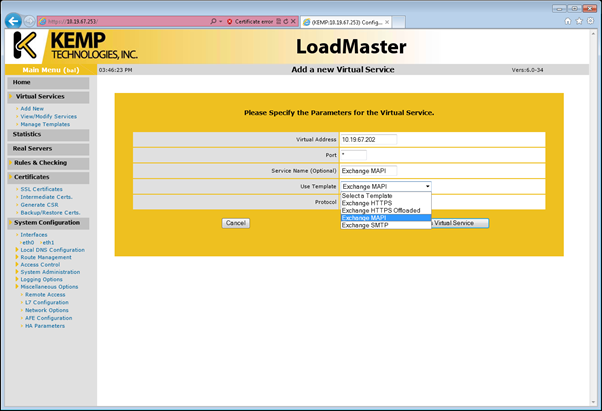The image size is (602, 411).
Task: Pick Exchange HTTPS Offloaded template option
Action: [x=379, y=210]
